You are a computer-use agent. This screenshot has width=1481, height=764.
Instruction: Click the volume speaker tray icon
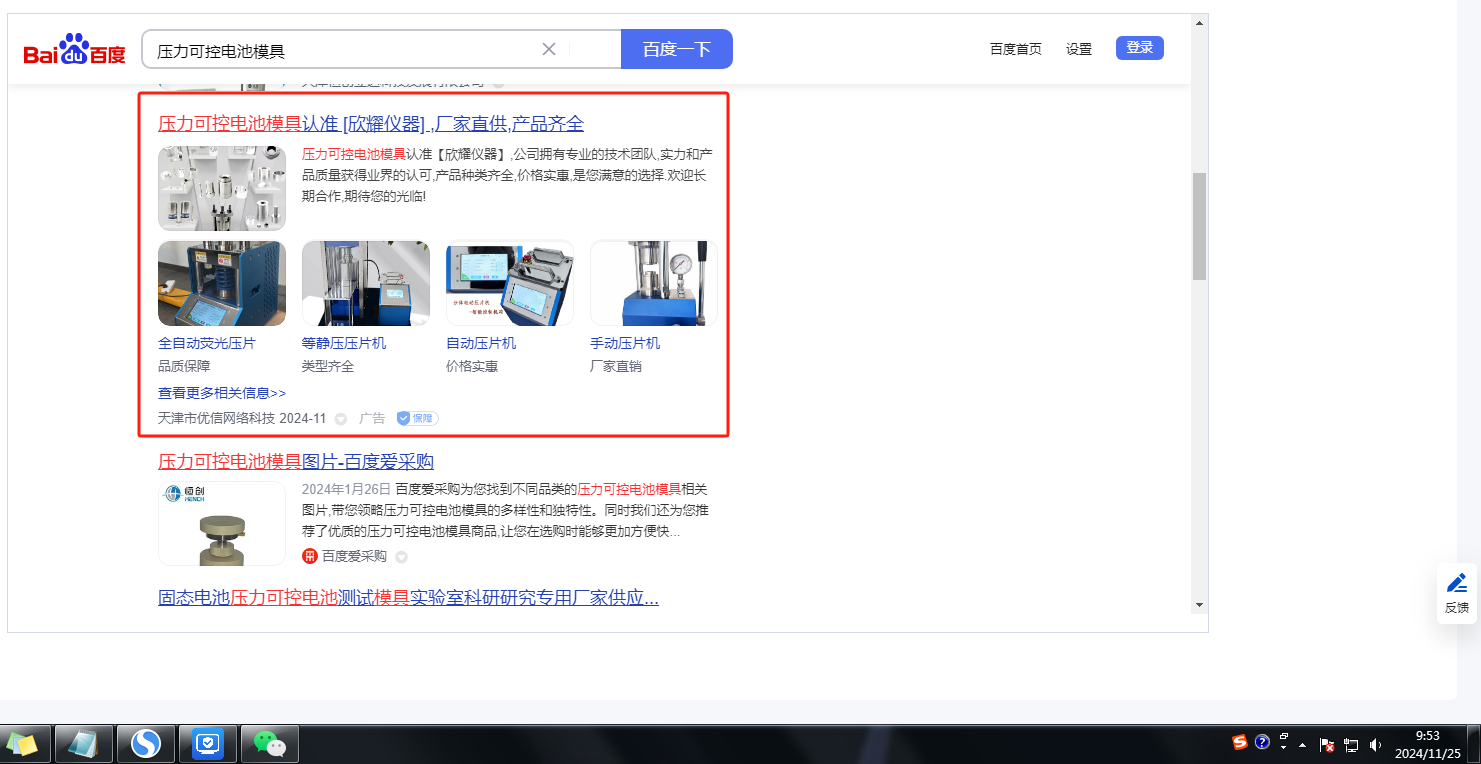1375,745
